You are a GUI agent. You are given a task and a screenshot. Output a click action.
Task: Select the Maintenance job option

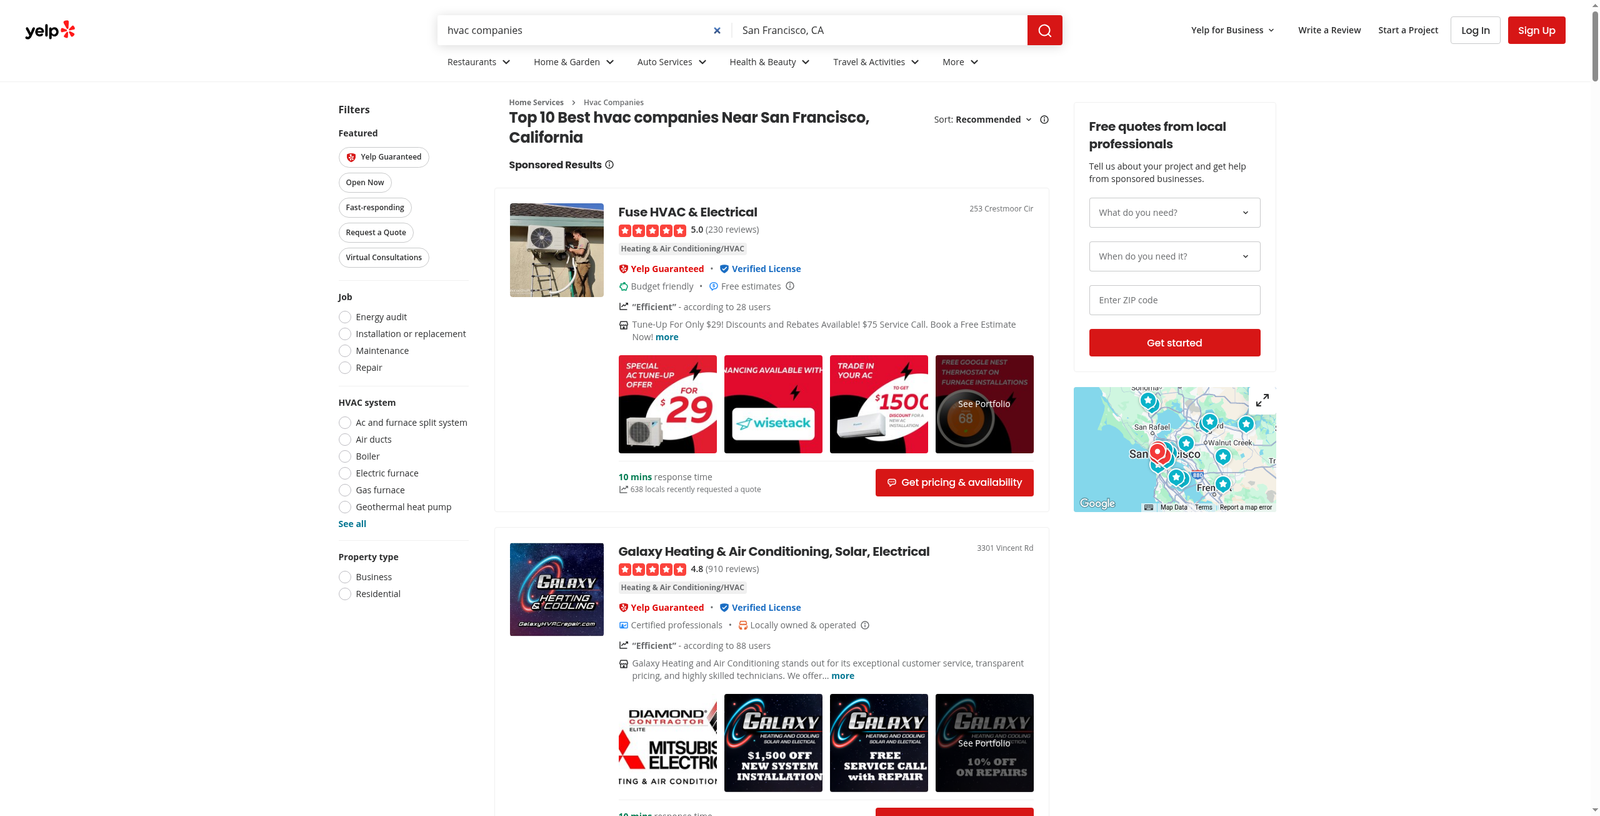click(x=345, y=351)
